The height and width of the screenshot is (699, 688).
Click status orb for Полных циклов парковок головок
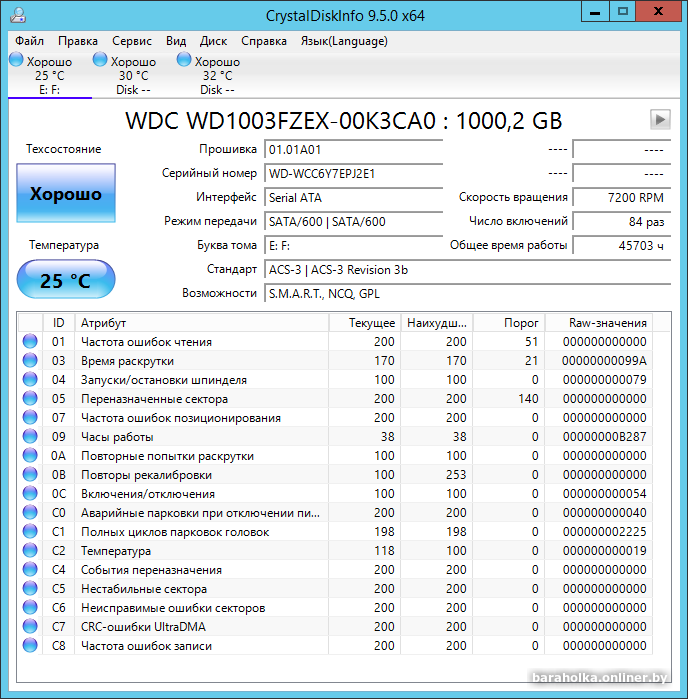click(30, 531)
